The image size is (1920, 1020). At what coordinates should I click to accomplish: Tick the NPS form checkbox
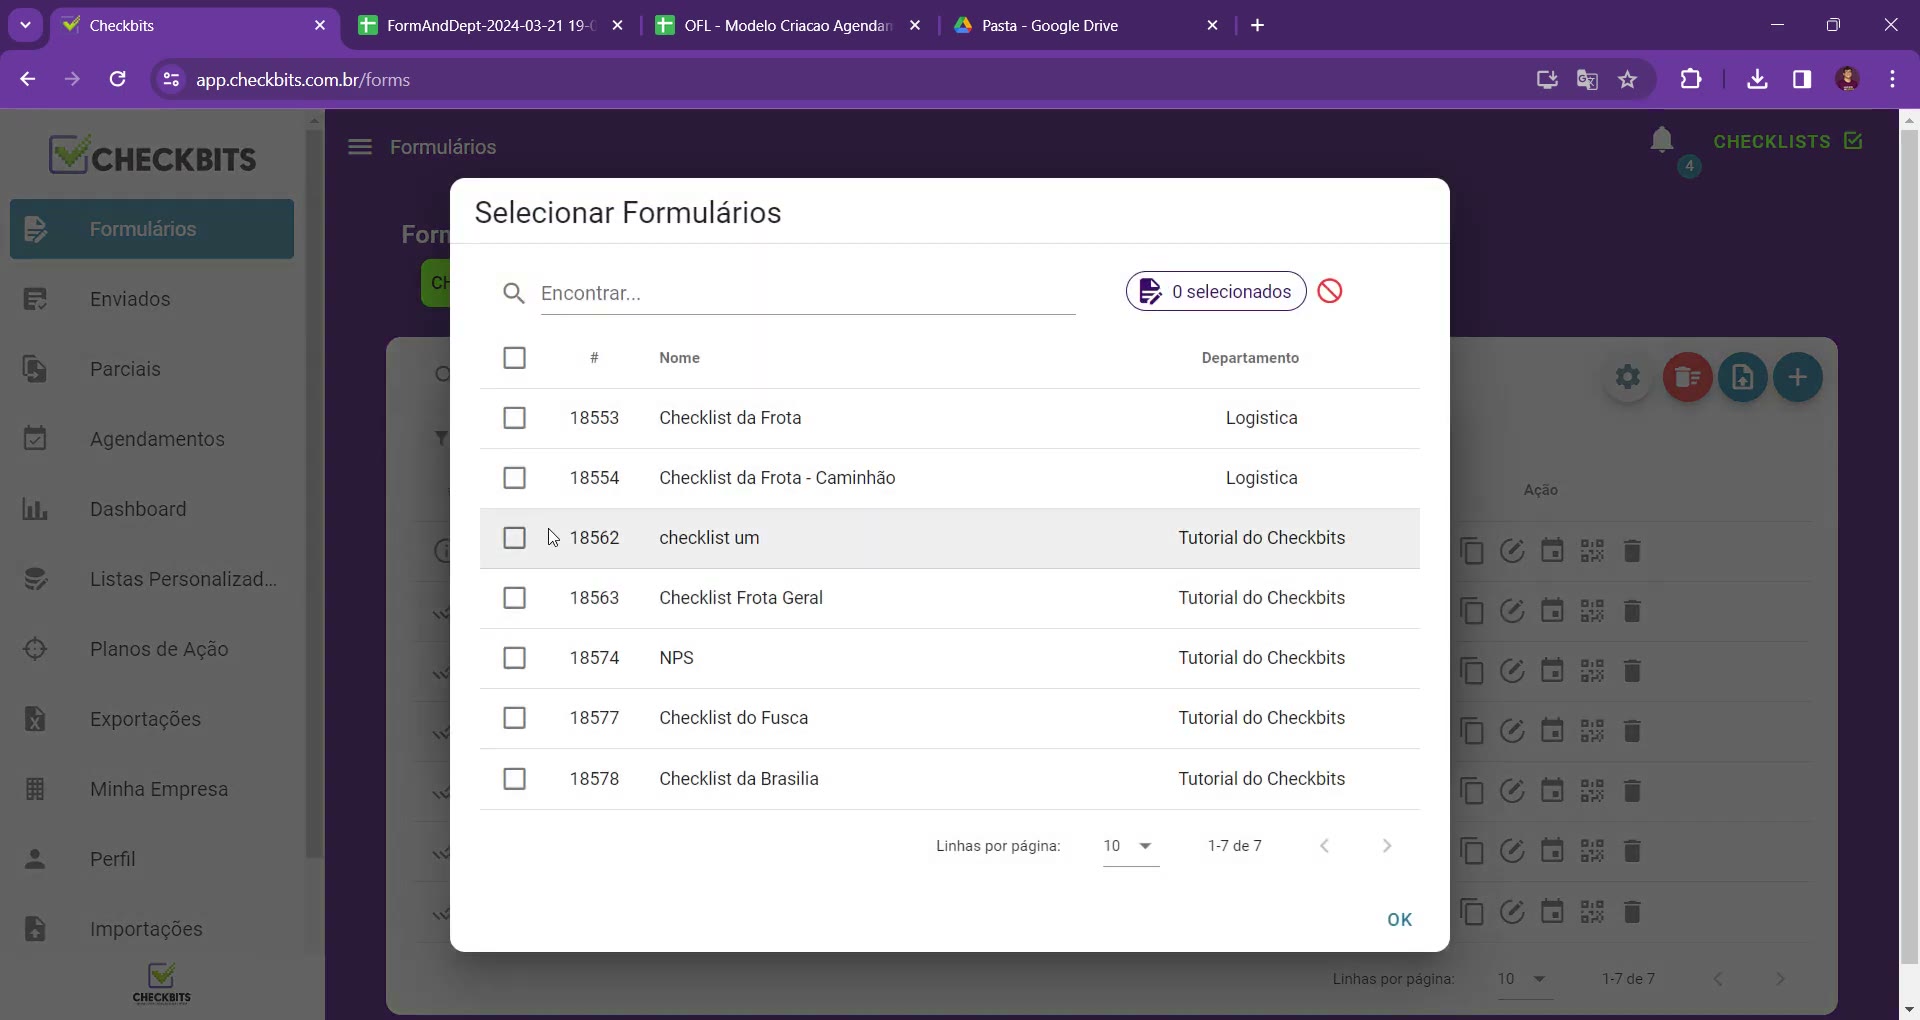[514, 658]
